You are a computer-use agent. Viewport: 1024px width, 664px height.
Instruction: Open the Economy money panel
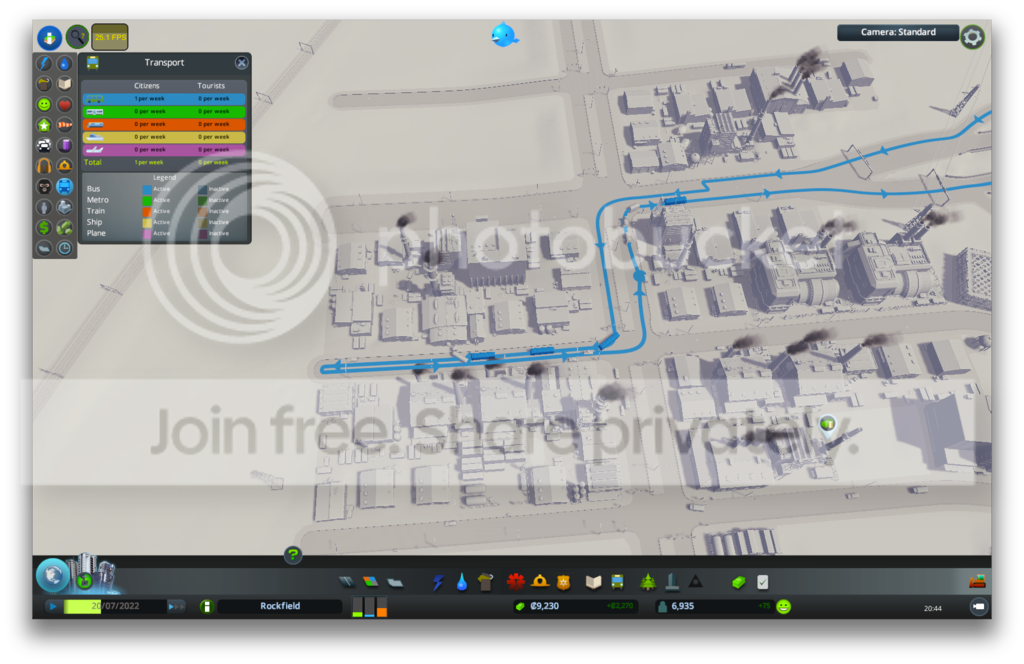click(739, 582)
